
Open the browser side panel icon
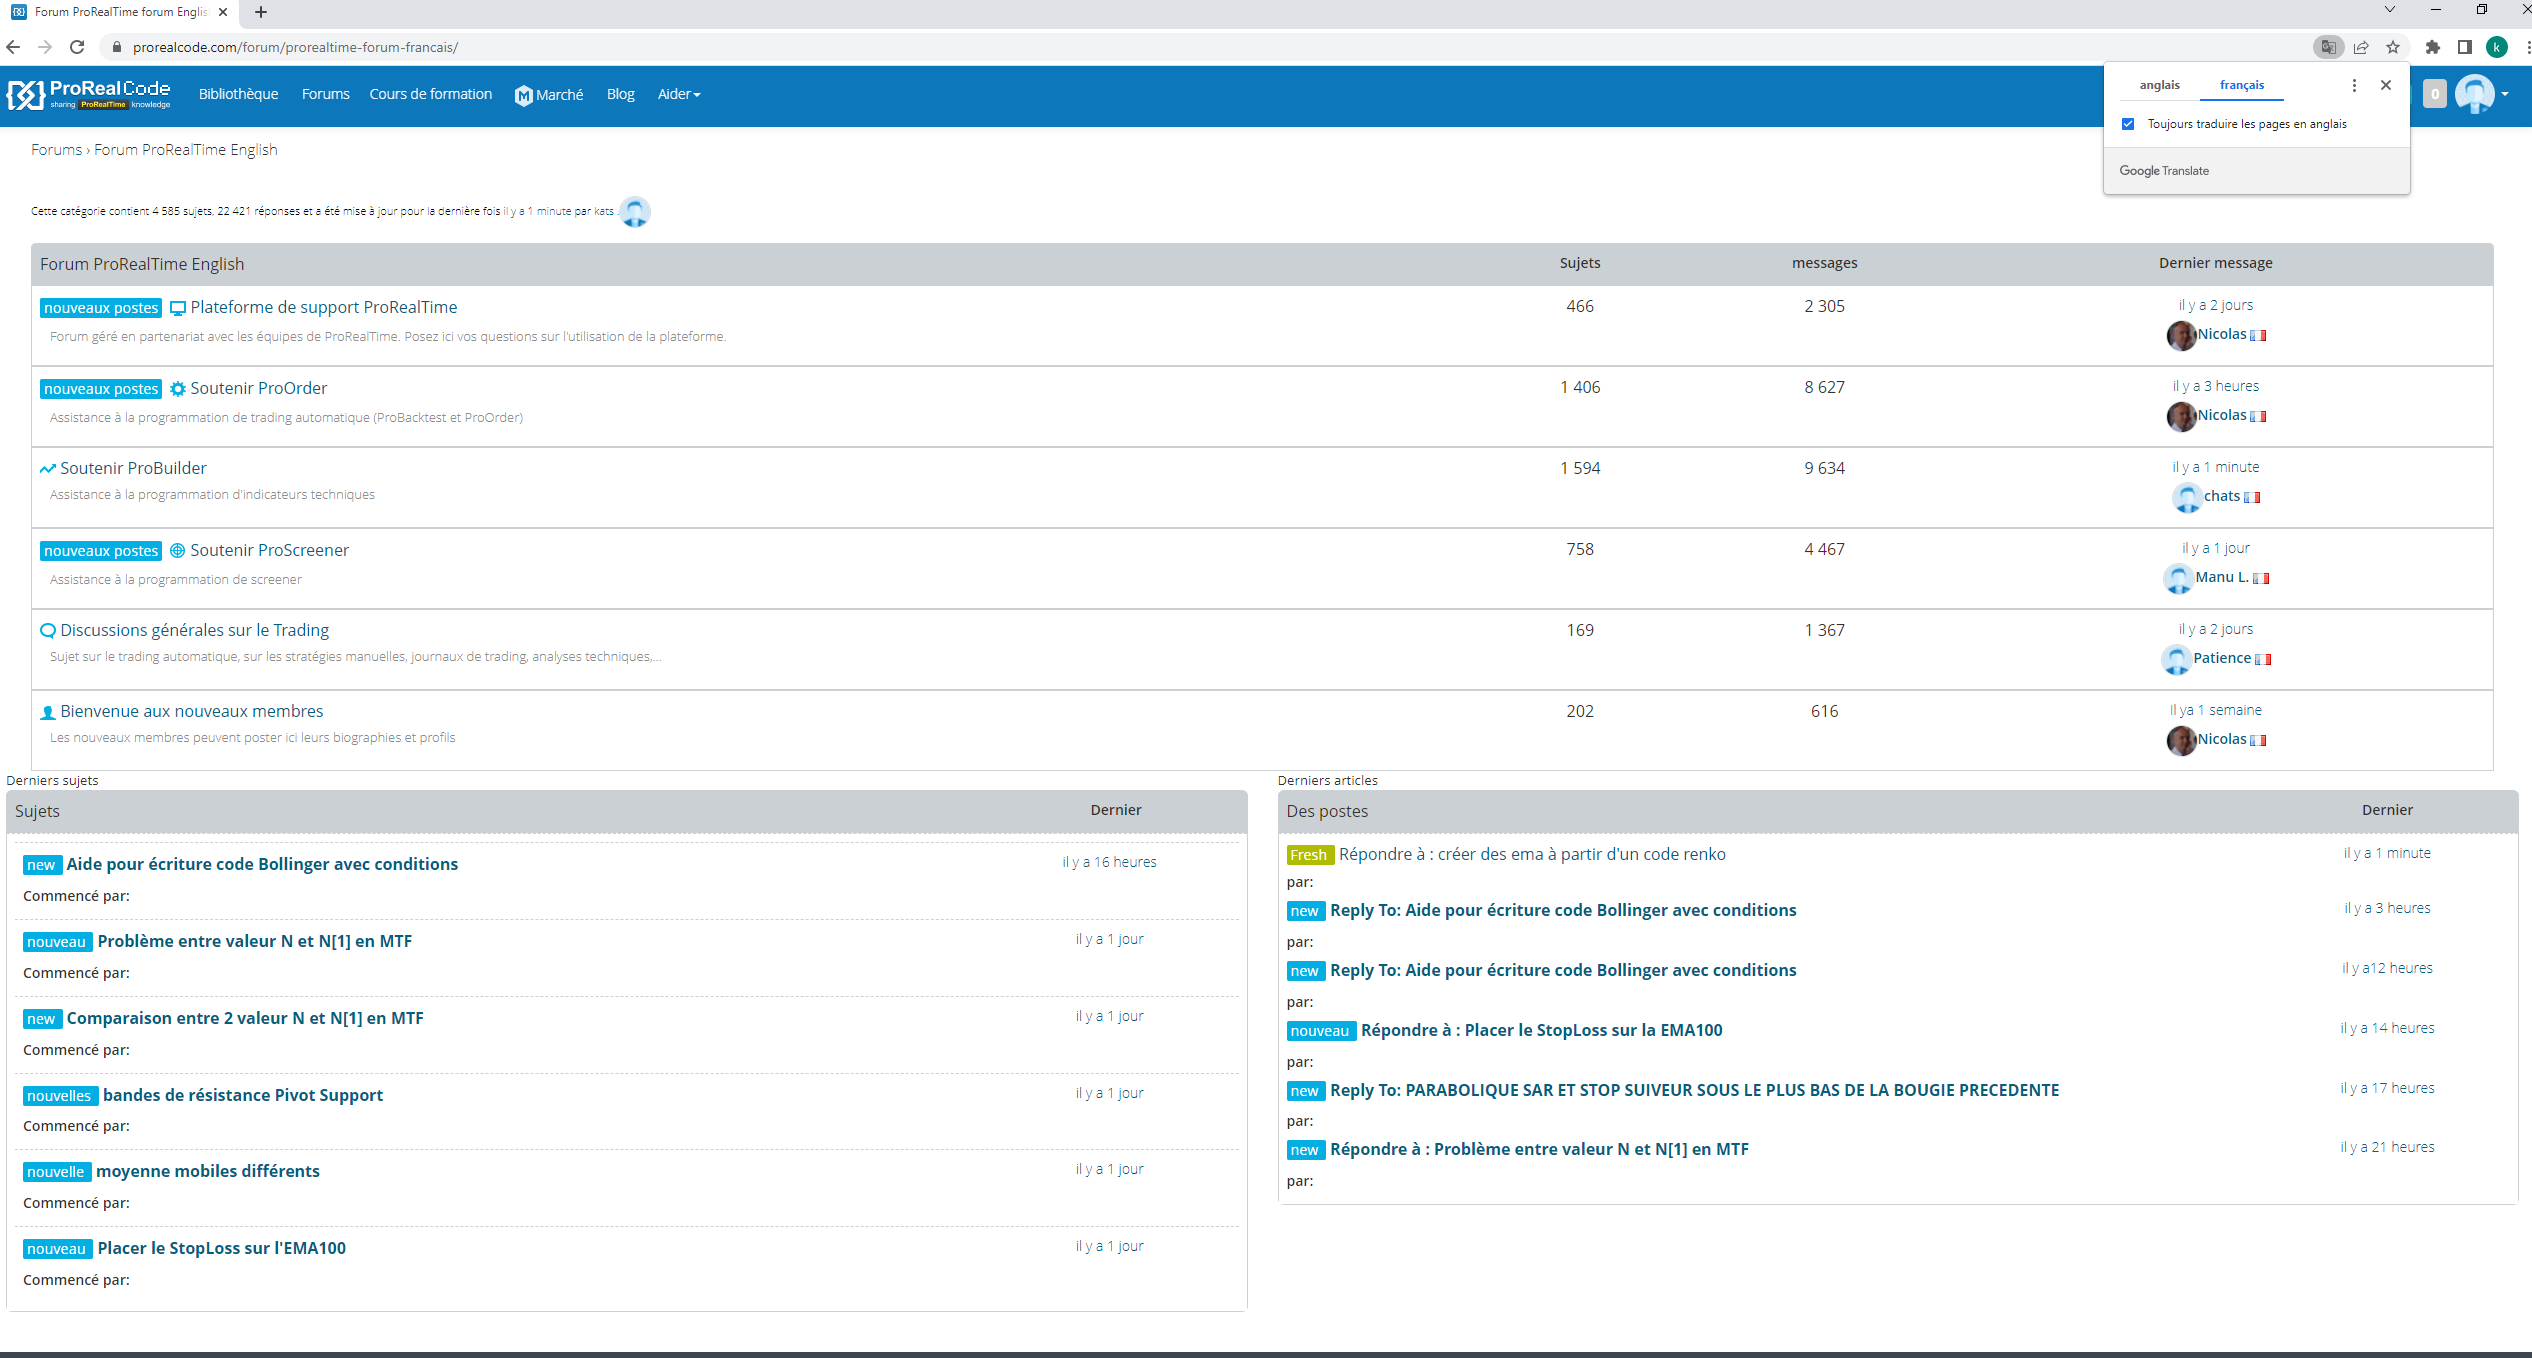coord(2465,47)
